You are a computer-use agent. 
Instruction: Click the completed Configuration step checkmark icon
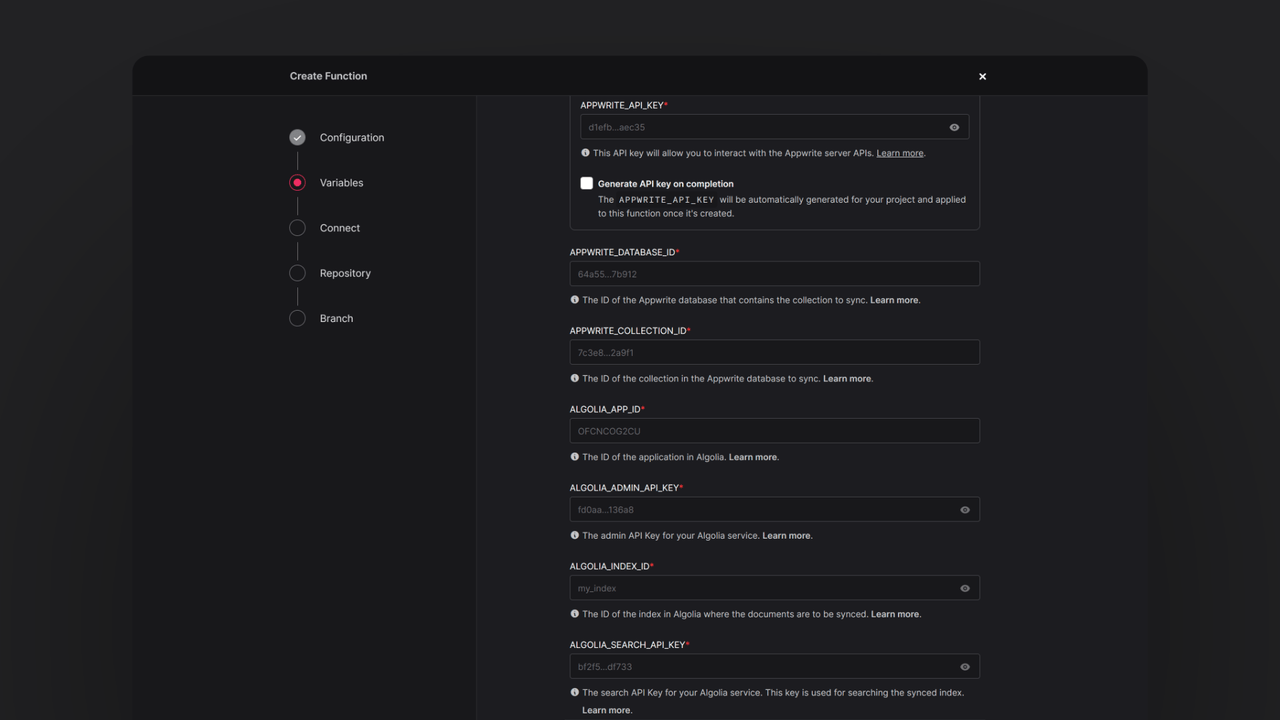297,137
